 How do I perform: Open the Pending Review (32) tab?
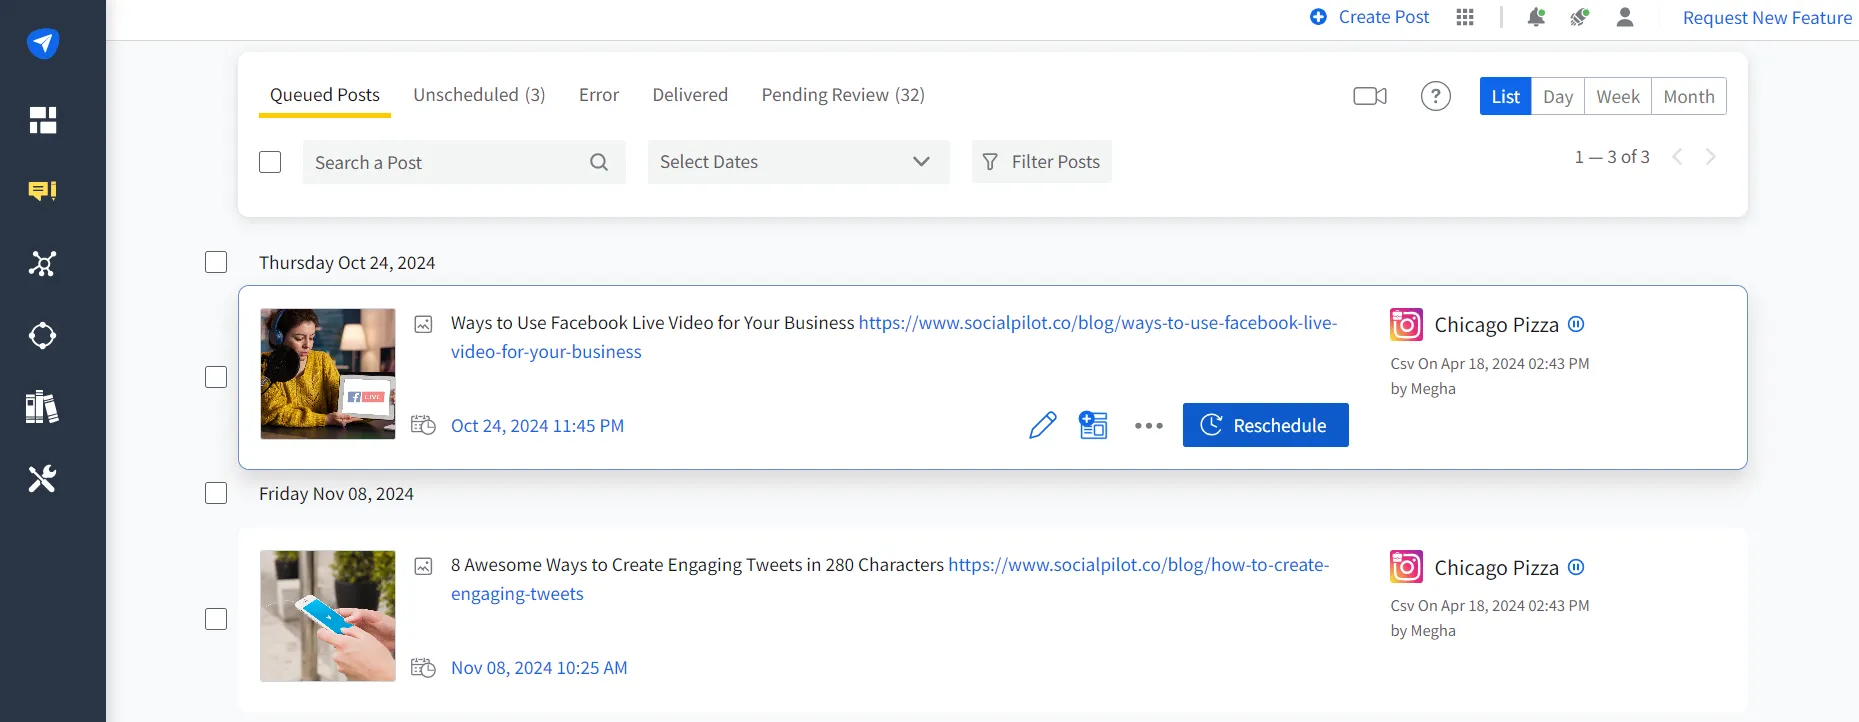[843, 95]
